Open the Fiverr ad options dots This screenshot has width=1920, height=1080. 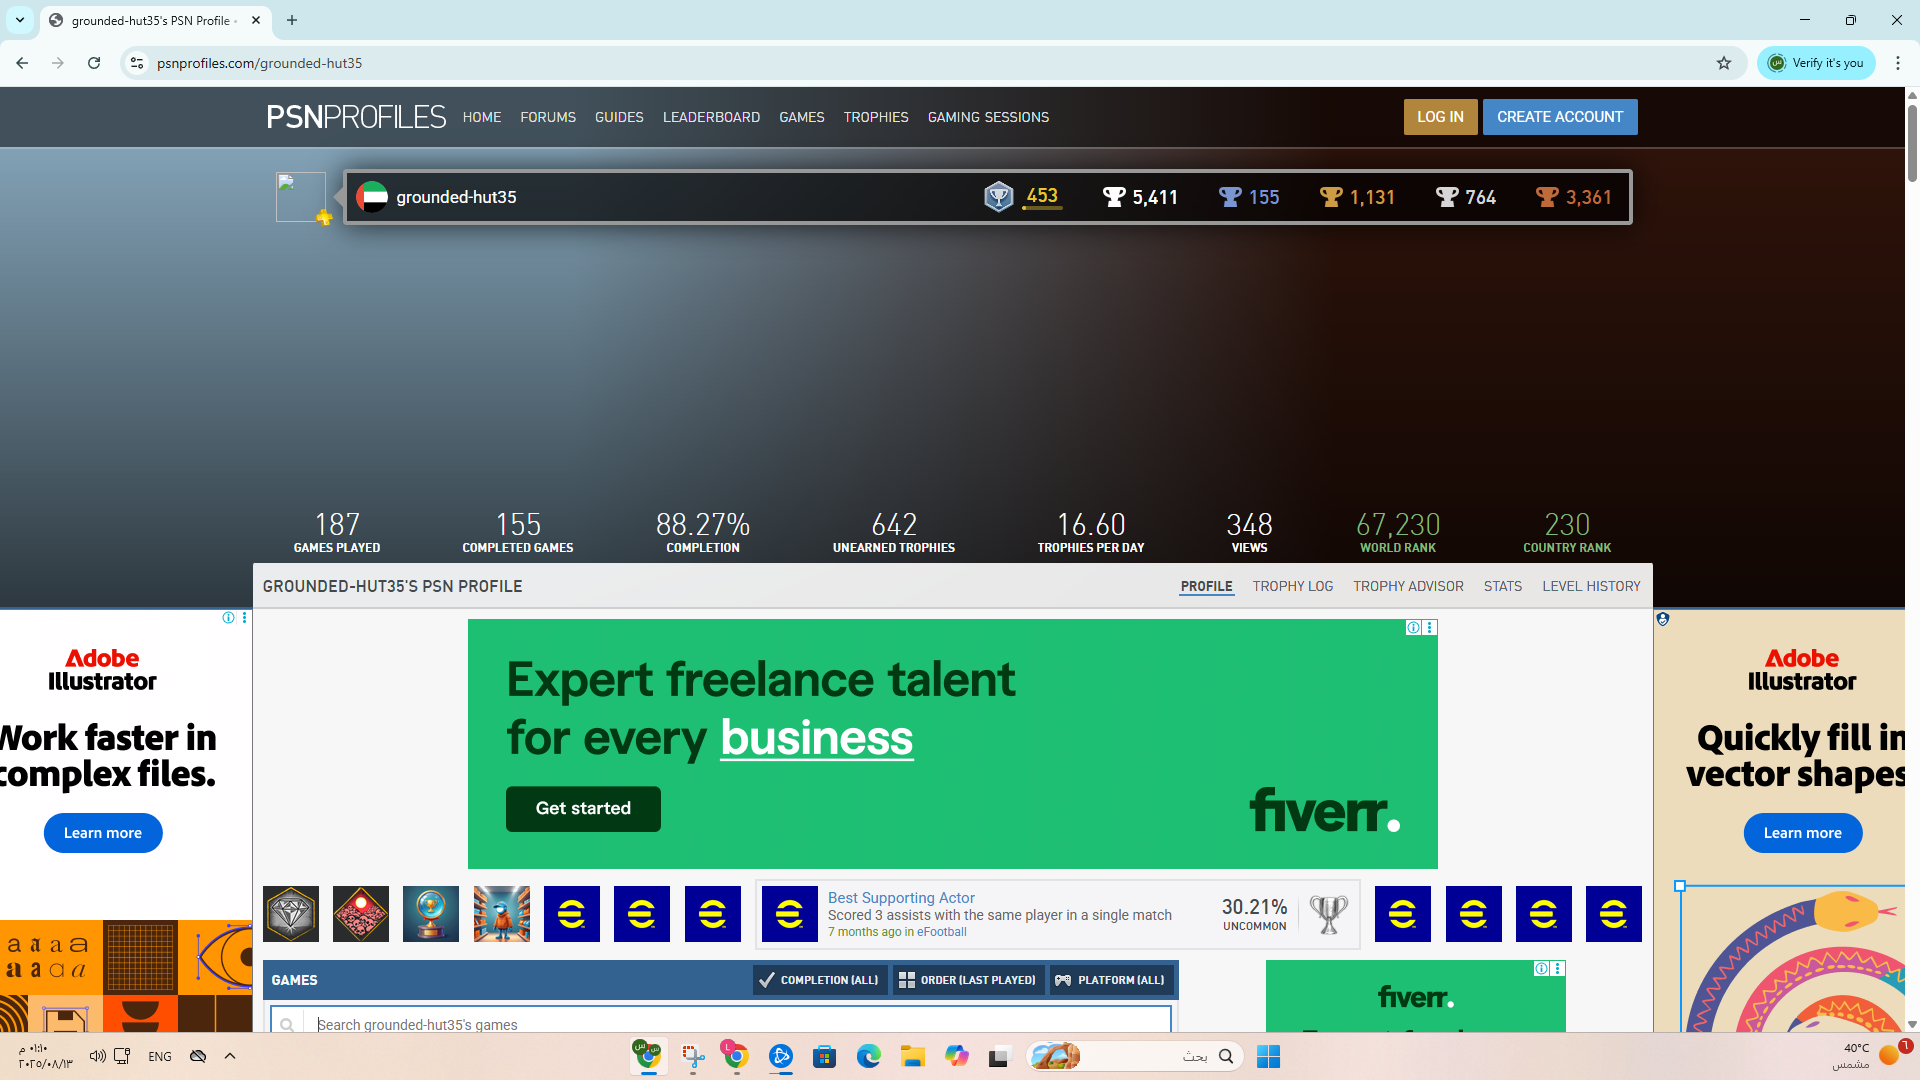coord(1430,628)
